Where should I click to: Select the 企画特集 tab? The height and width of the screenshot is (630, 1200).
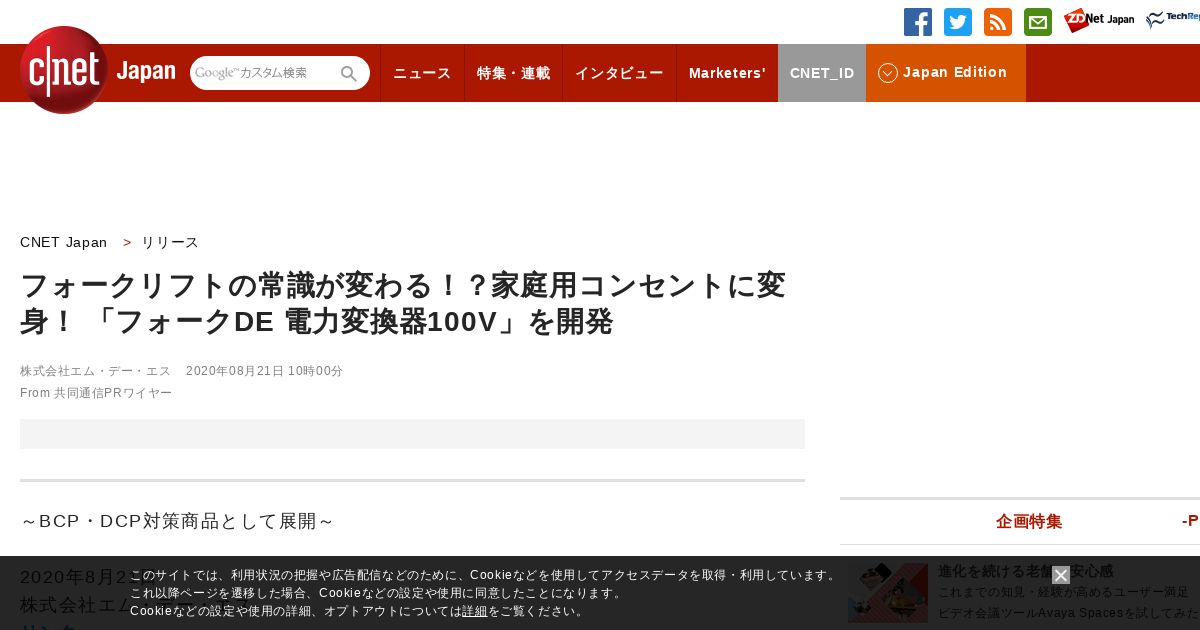click(x=1029, y=521)
